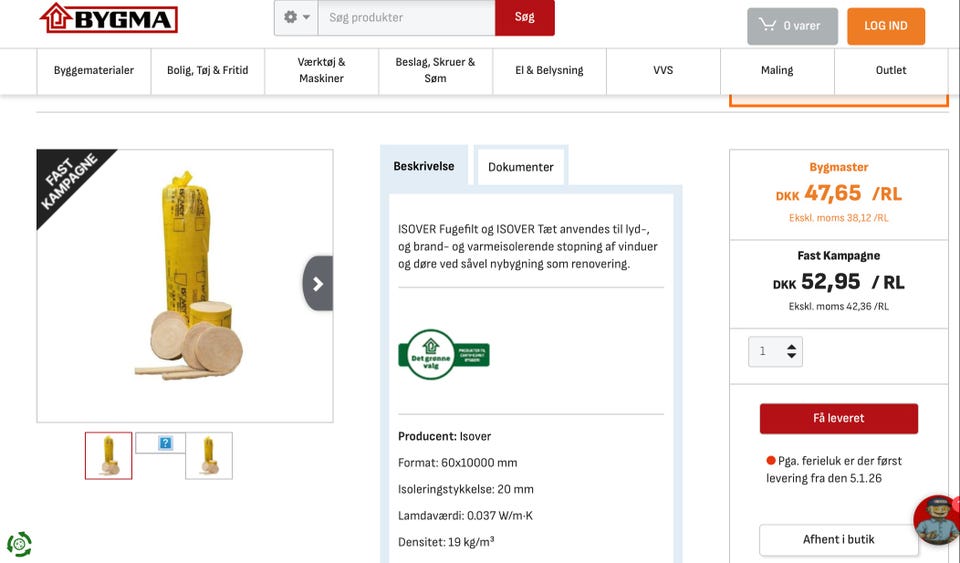
Task: Click the 'Lamdaværdi: 0.037 W/m·K' line
Action: (465, 515)
